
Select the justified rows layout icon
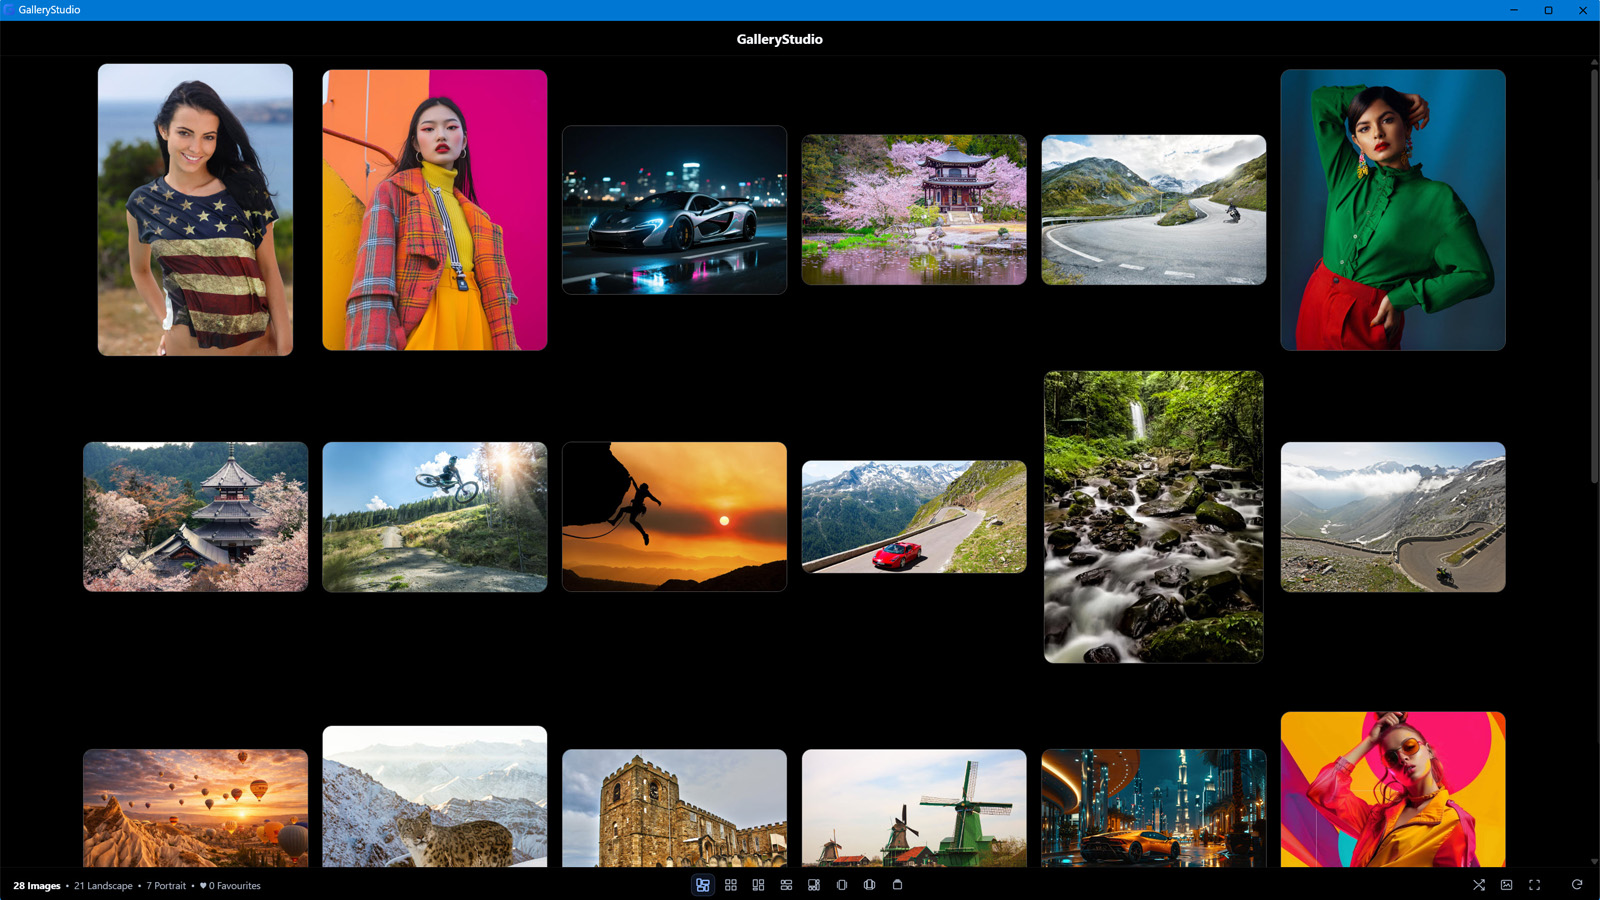pos(787,885)
